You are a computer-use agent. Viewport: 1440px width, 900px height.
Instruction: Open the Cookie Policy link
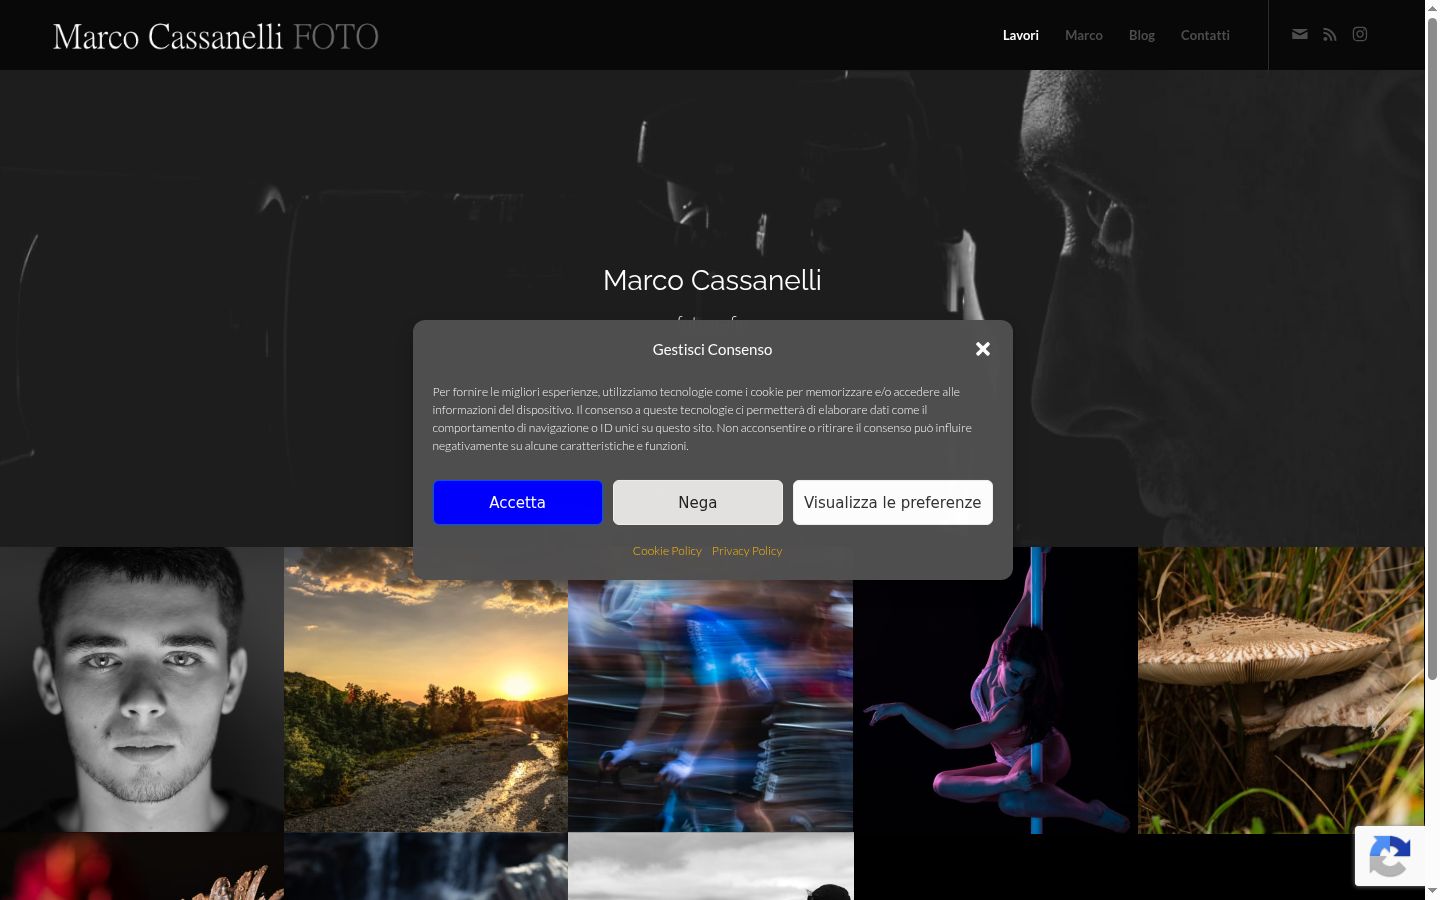667,551
